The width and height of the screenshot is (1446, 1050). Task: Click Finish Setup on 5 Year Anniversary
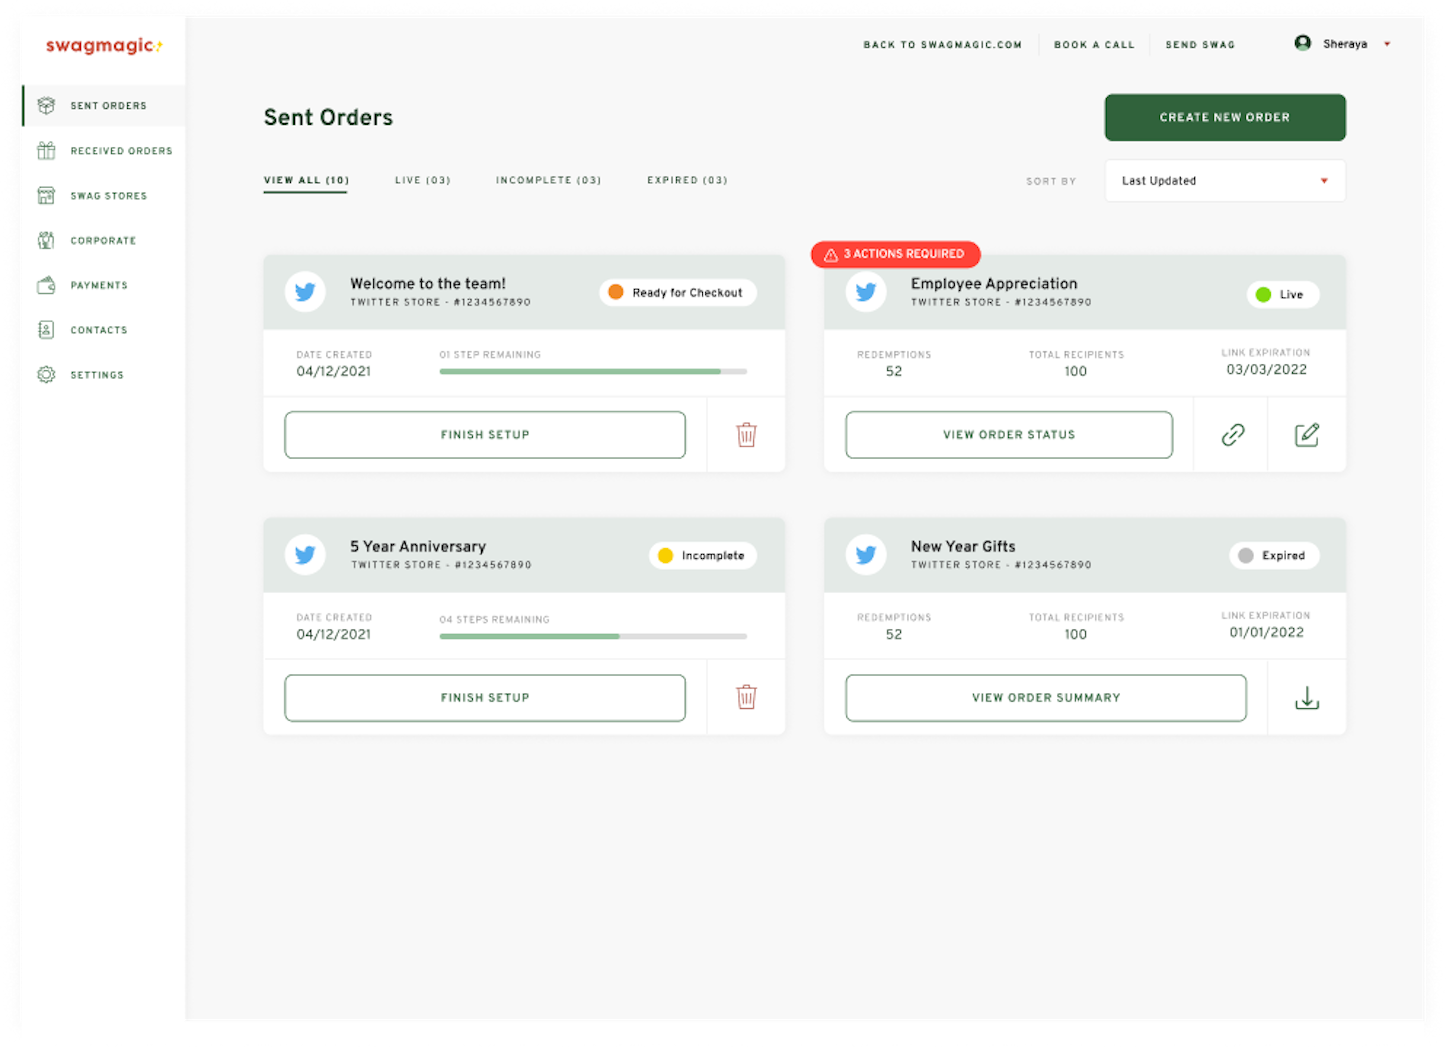(484, 697)
